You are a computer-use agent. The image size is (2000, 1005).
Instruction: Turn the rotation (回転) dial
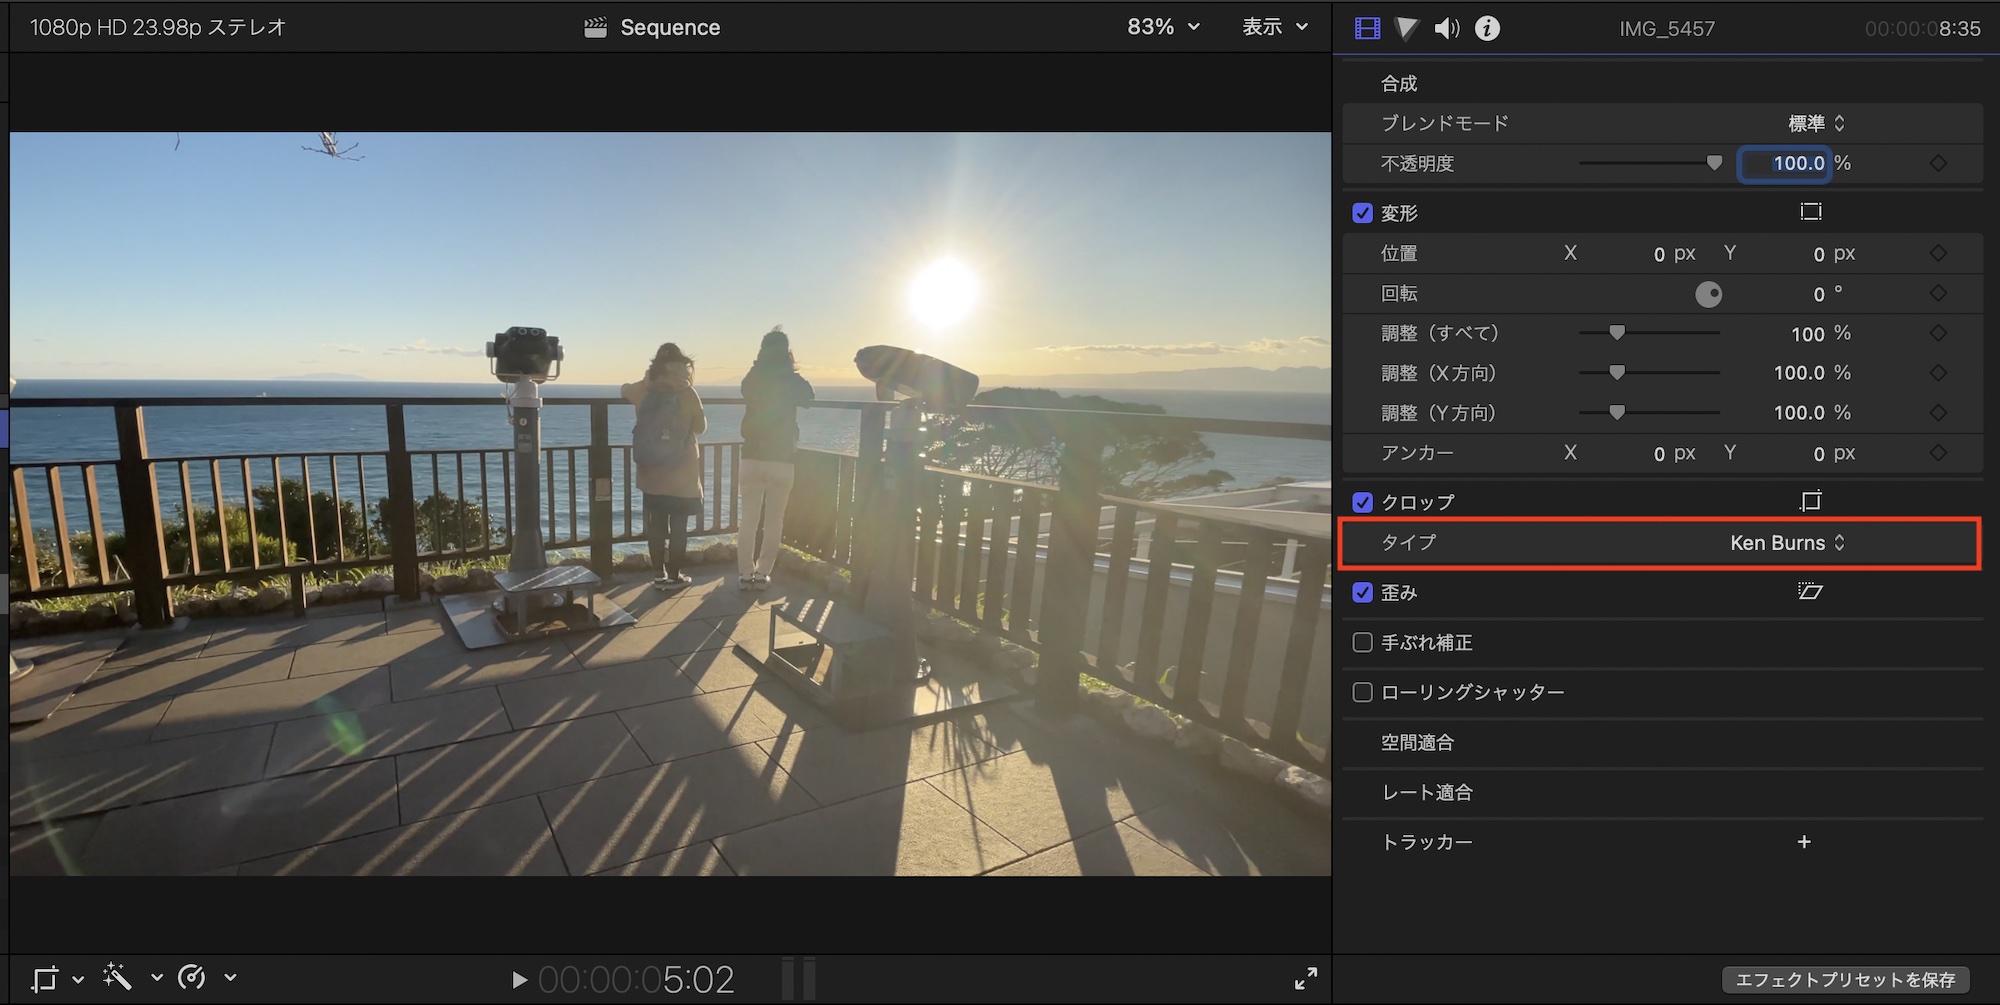click(x=1709, y=294)
